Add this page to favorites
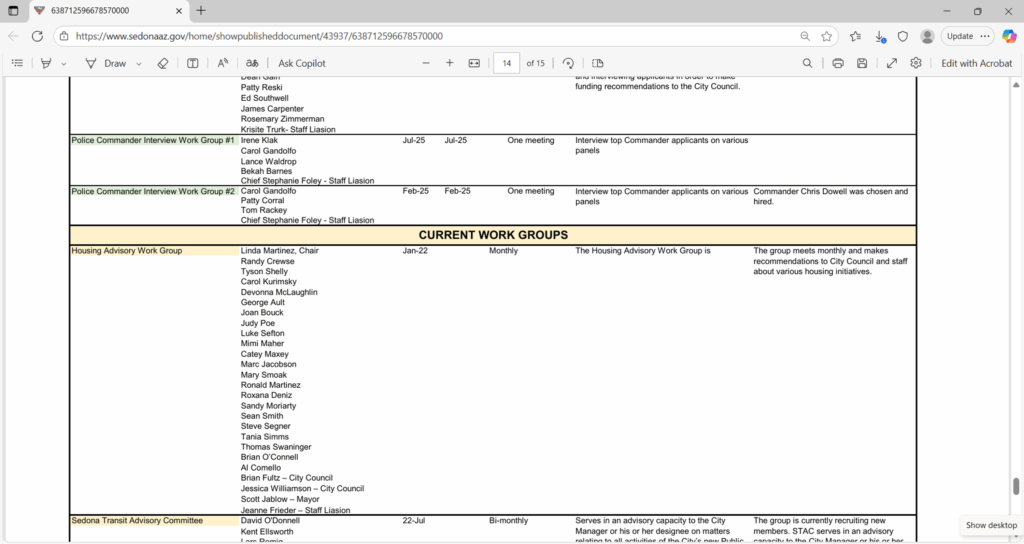1024x544 pixels. click(827, 36)
